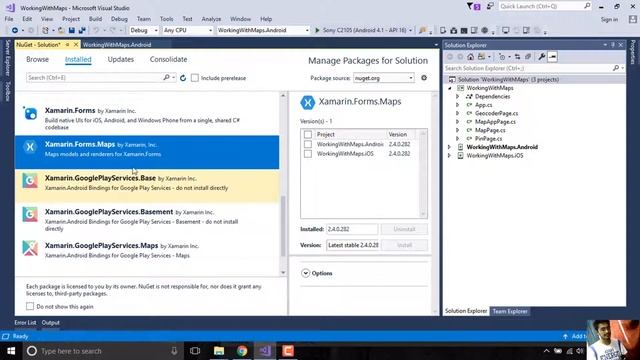Open Task View on the taskbar
The height and width of the screenshot is (360, 640).
pyautogui.click(x=195, y=351)
